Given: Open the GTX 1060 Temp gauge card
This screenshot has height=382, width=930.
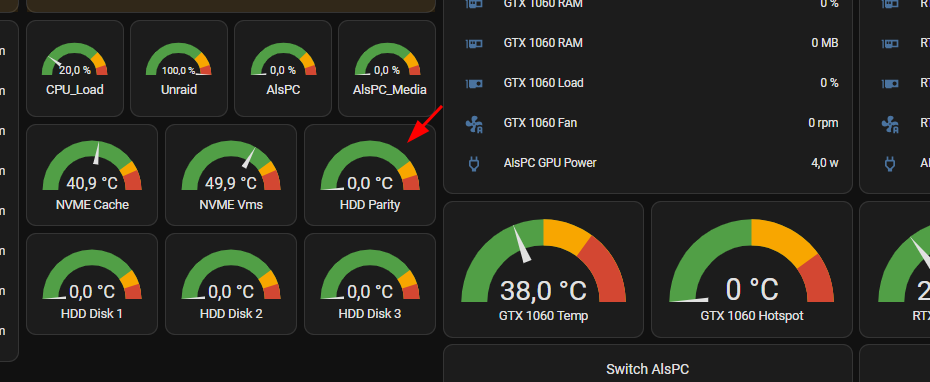Looking at the screenshot, I should 543,269.
